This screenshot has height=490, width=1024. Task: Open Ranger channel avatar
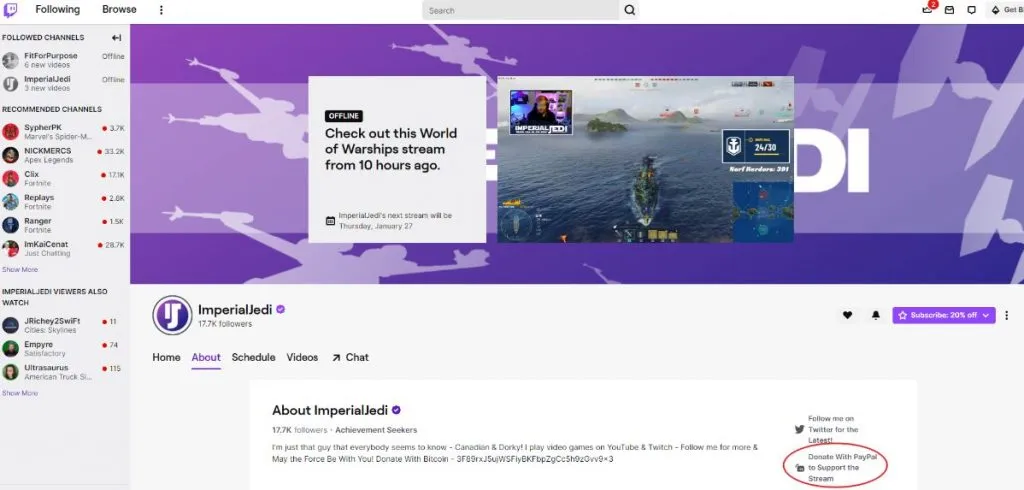click(x=10, y=225)
